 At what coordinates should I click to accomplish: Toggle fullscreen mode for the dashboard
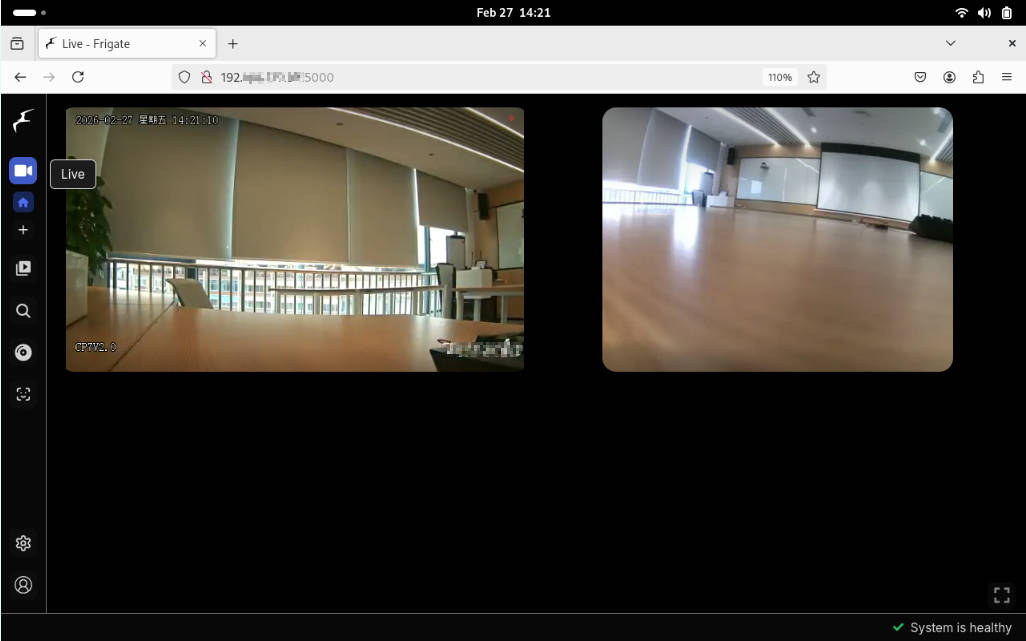(1001, 595)
